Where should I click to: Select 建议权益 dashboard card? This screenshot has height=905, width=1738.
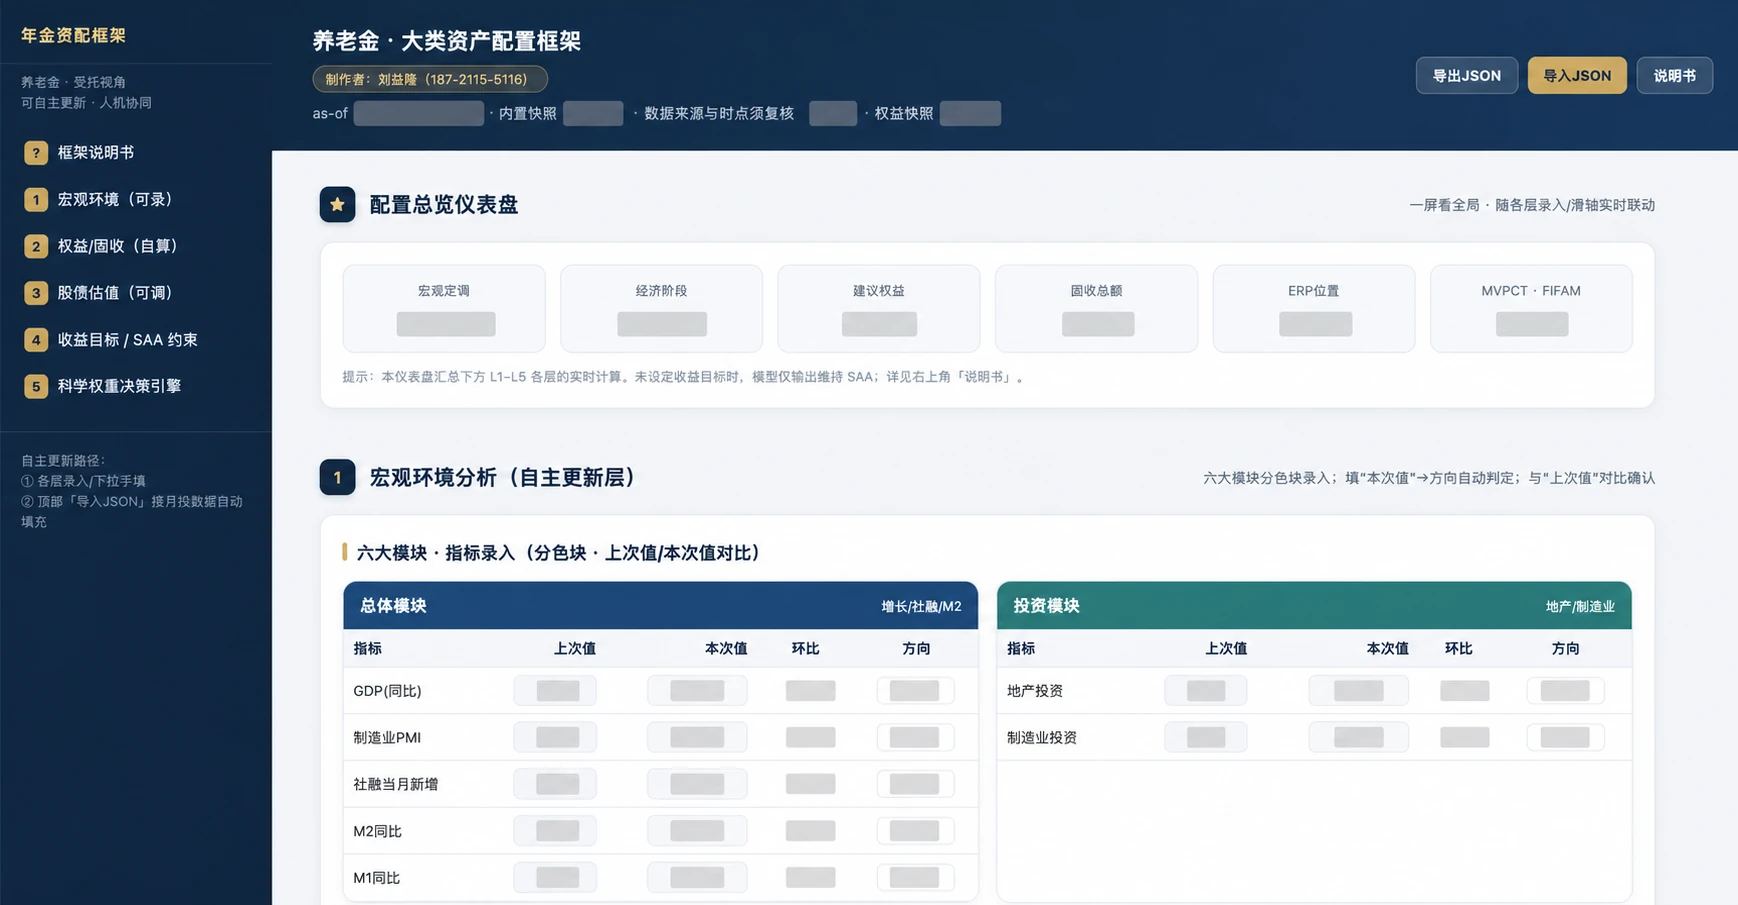point(879,308)
